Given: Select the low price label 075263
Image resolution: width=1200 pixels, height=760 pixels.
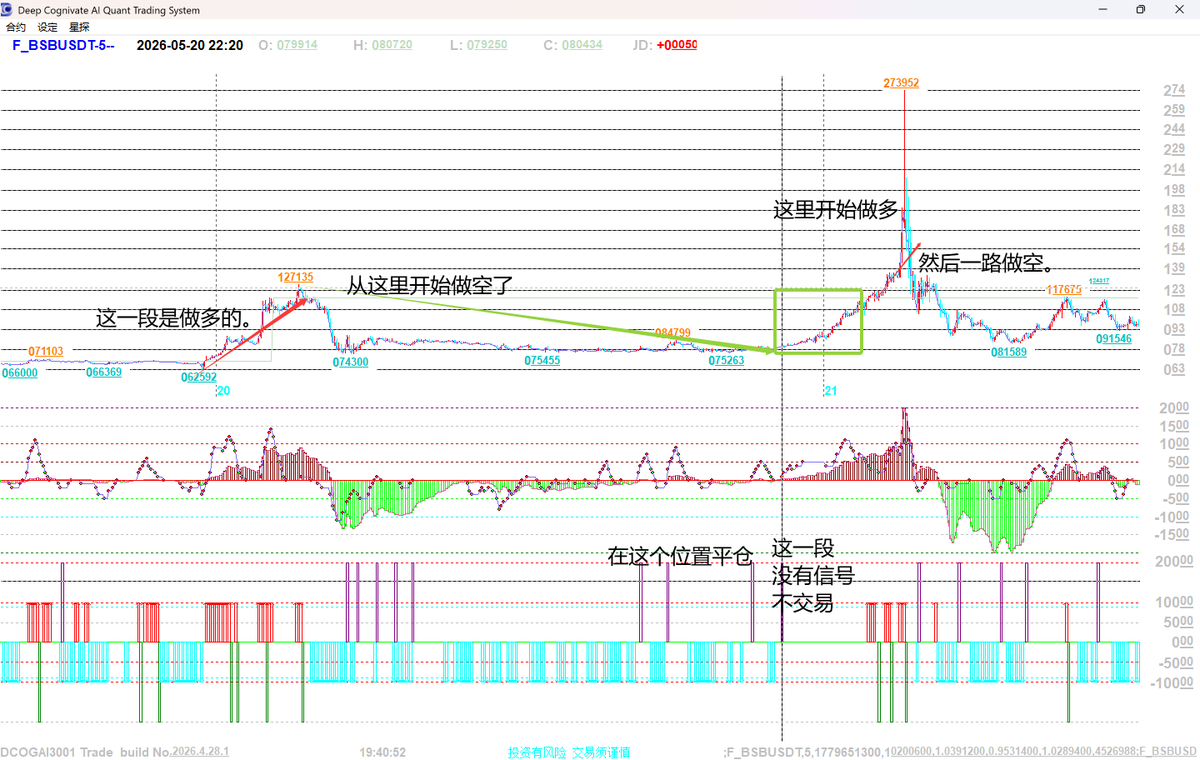Looking at the screenshot, I should [x=726, y=361].
